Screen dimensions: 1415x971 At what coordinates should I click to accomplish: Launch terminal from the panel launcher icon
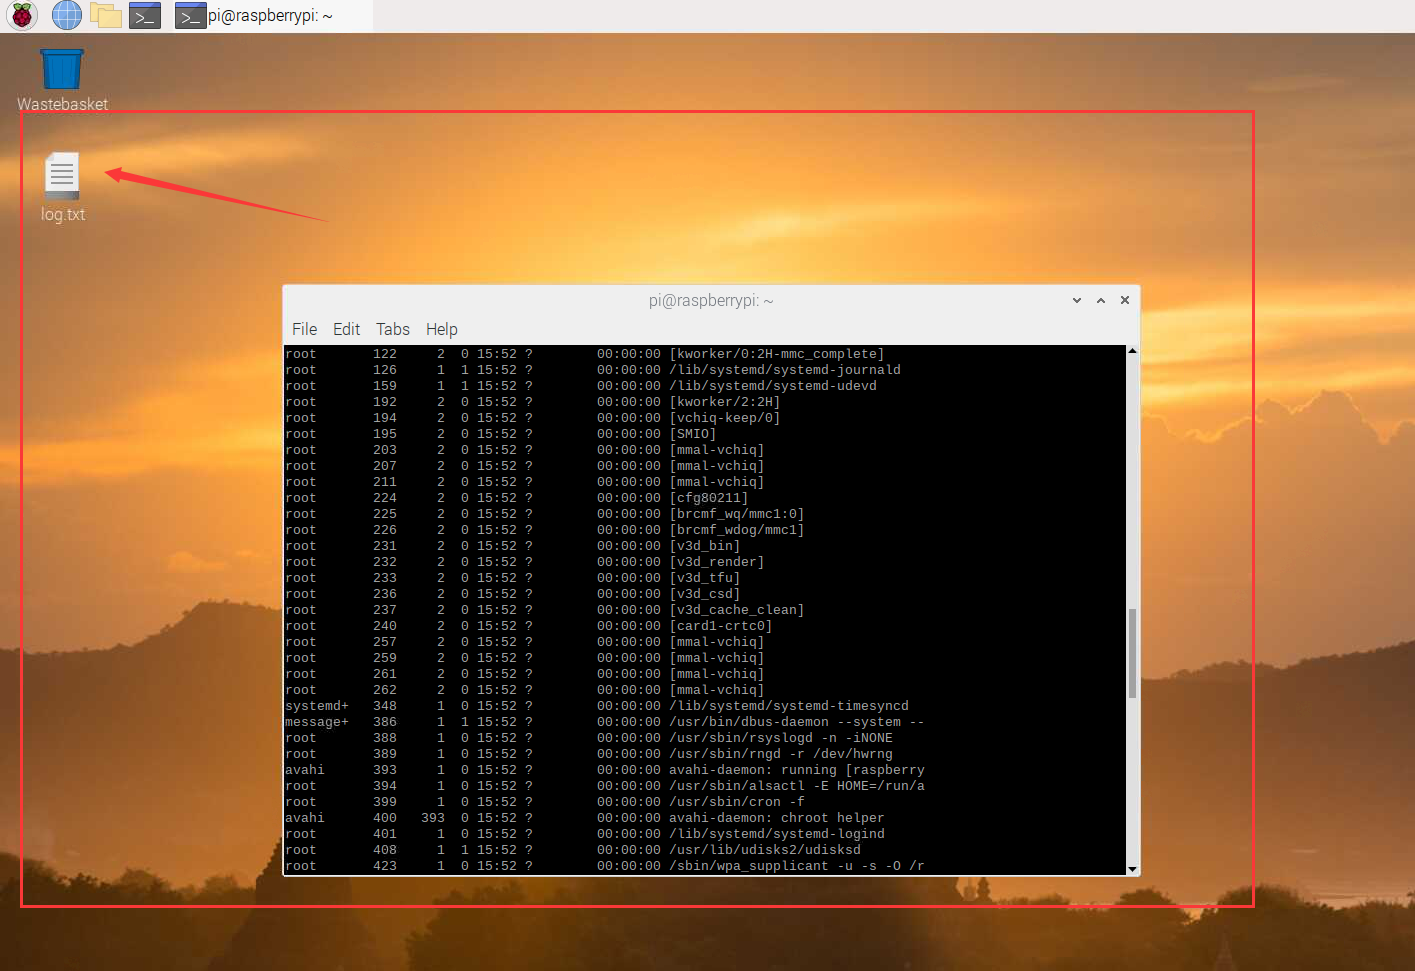[x=145, y=15]
